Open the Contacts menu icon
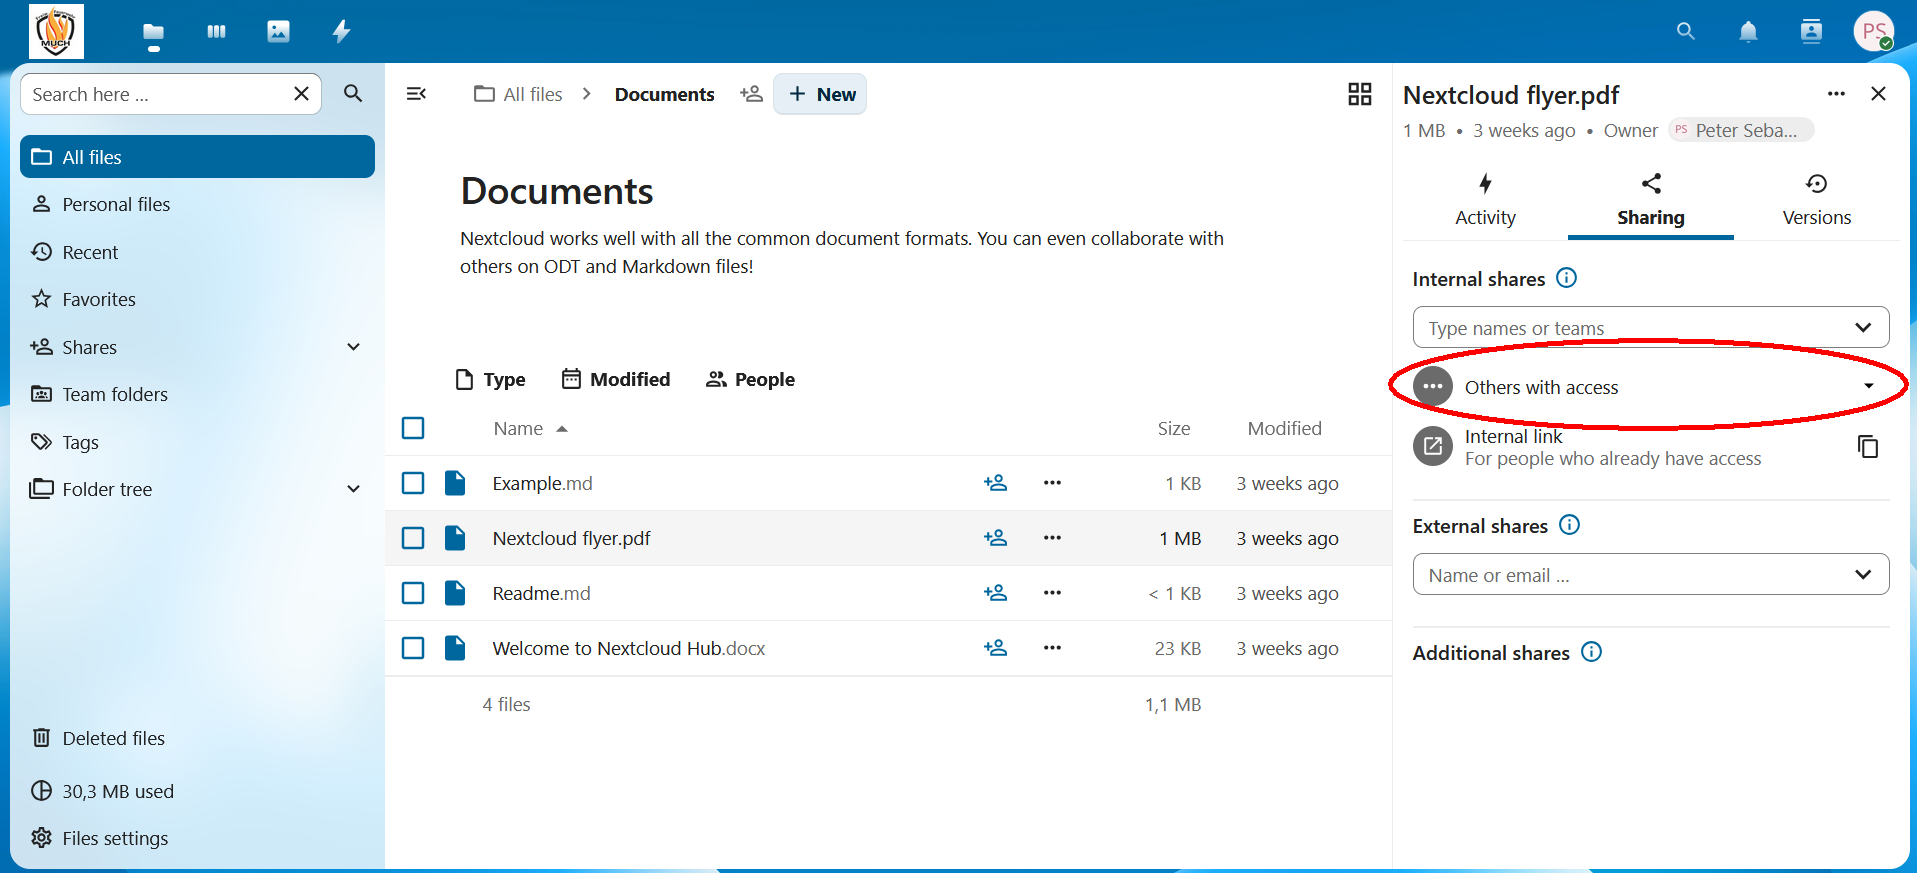1917x873 pixels. click(x=1811, y=32)
